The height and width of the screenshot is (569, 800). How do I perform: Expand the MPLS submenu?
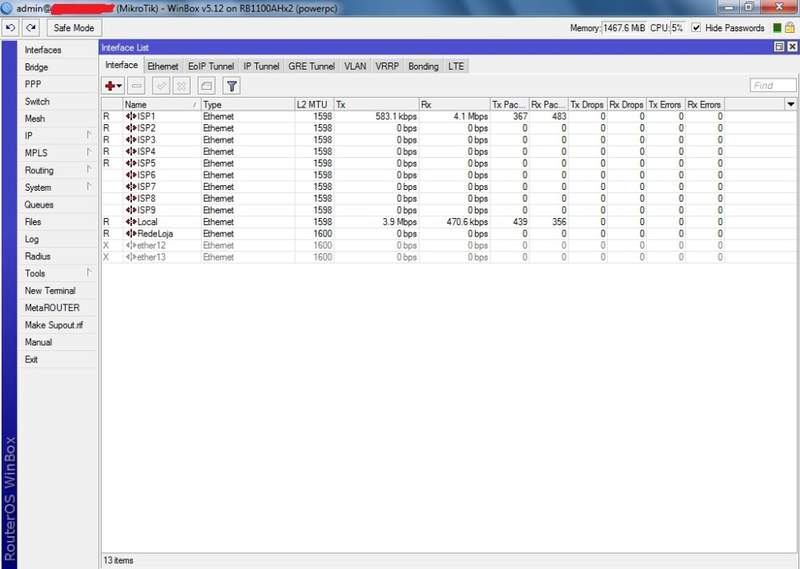coord(57,153)
